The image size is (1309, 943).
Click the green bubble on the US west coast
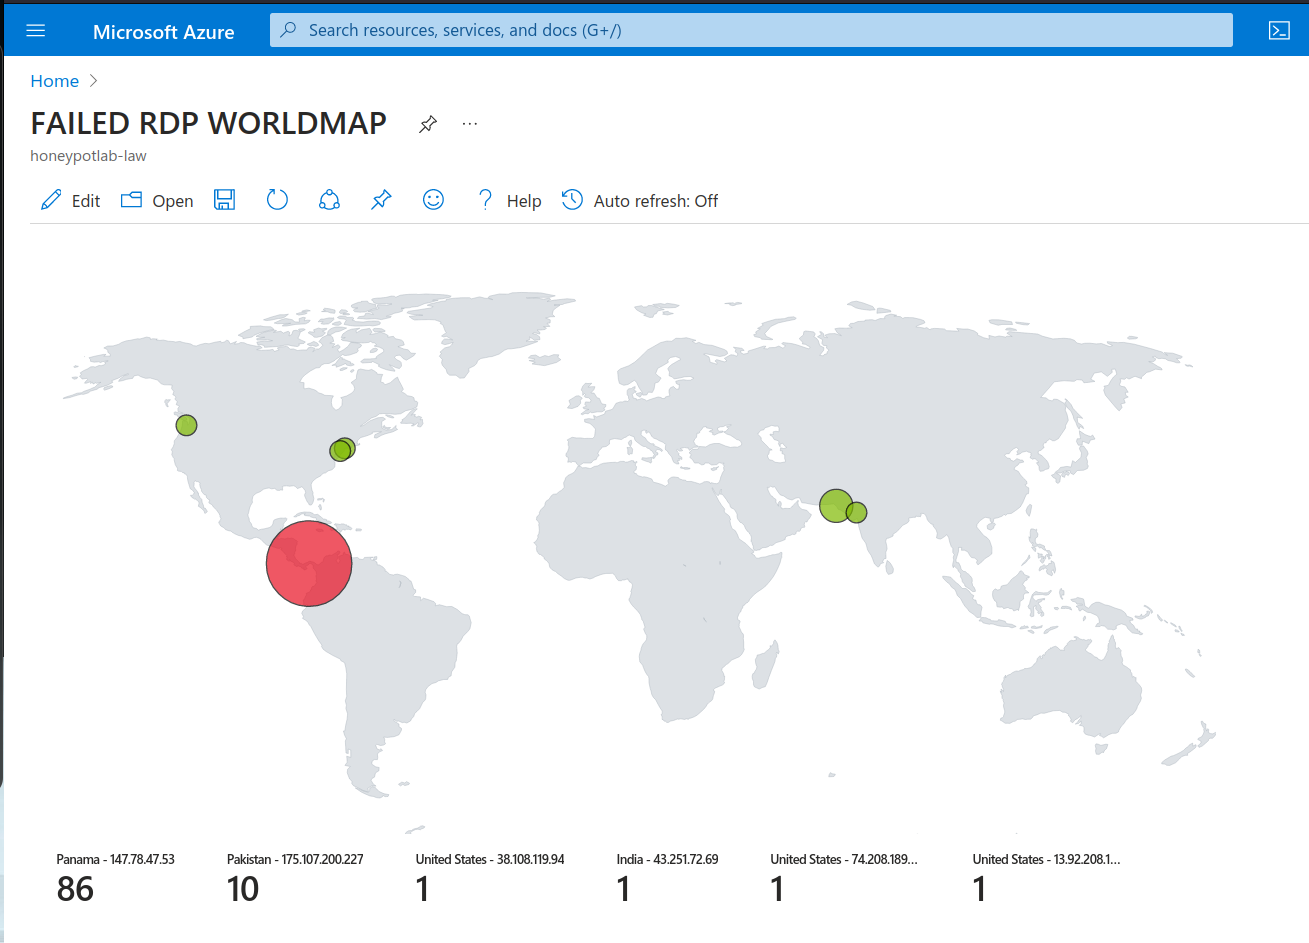pyautogui.click(x=186, y=425)
